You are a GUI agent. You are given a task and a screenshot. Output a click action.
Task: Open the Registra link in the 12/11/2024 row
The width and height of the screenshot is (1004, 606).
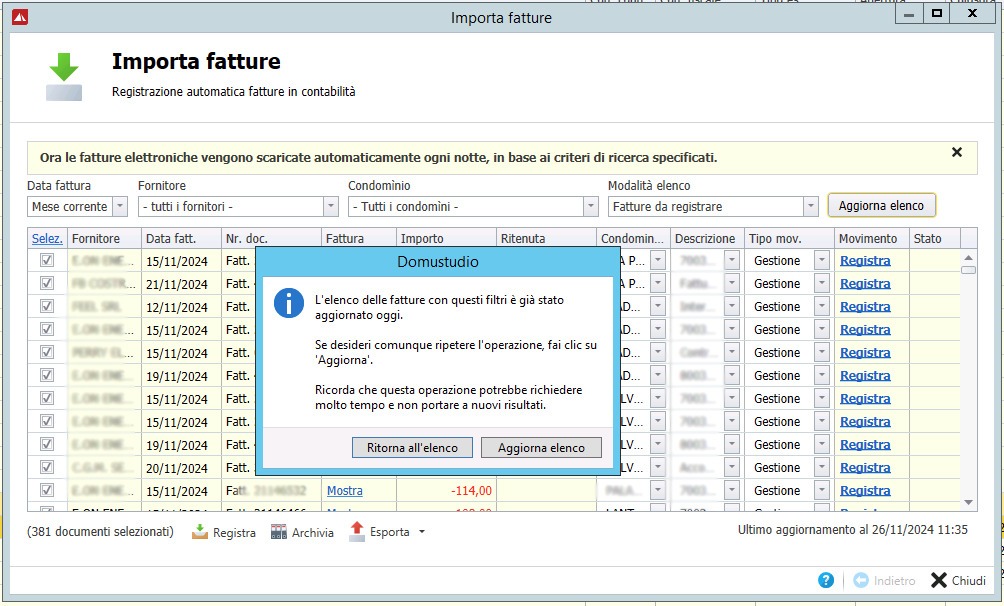point(865,306)
